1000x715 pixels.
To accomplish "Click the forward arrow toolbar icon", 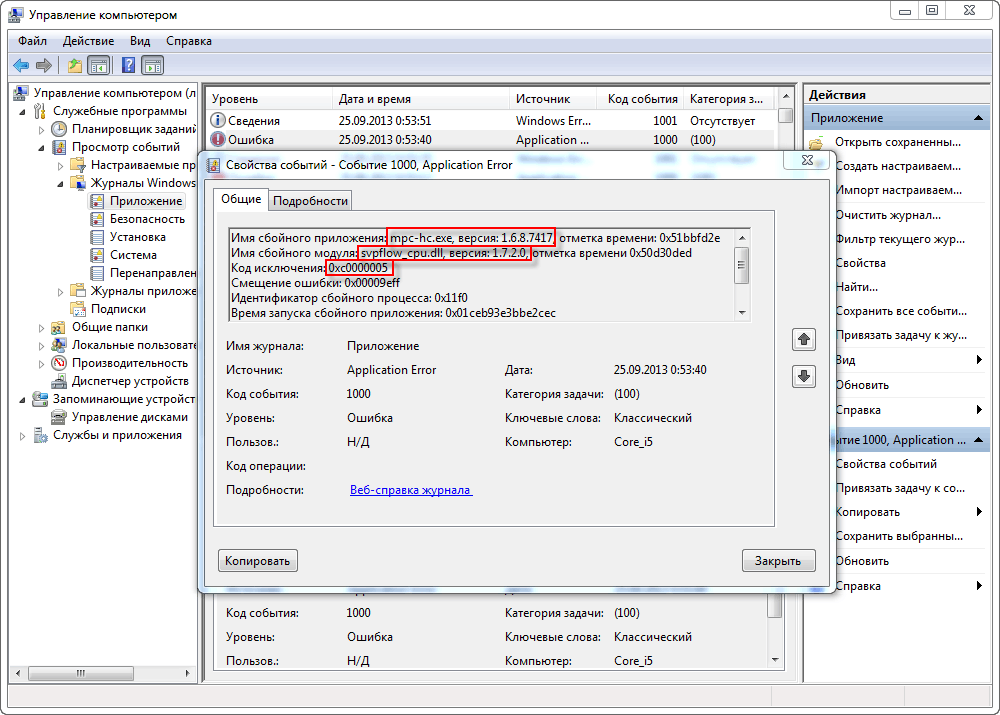I will tap(44, 65).
